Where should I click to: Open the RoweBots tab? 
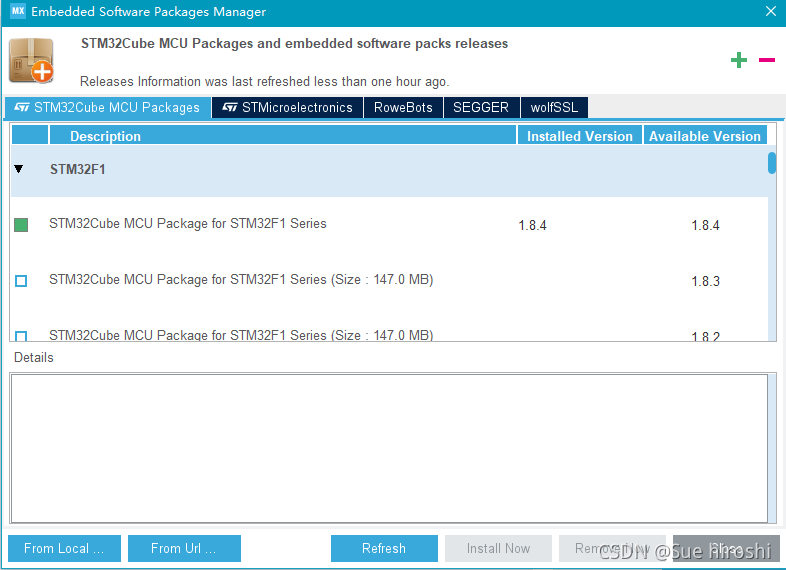coord(403,107)
